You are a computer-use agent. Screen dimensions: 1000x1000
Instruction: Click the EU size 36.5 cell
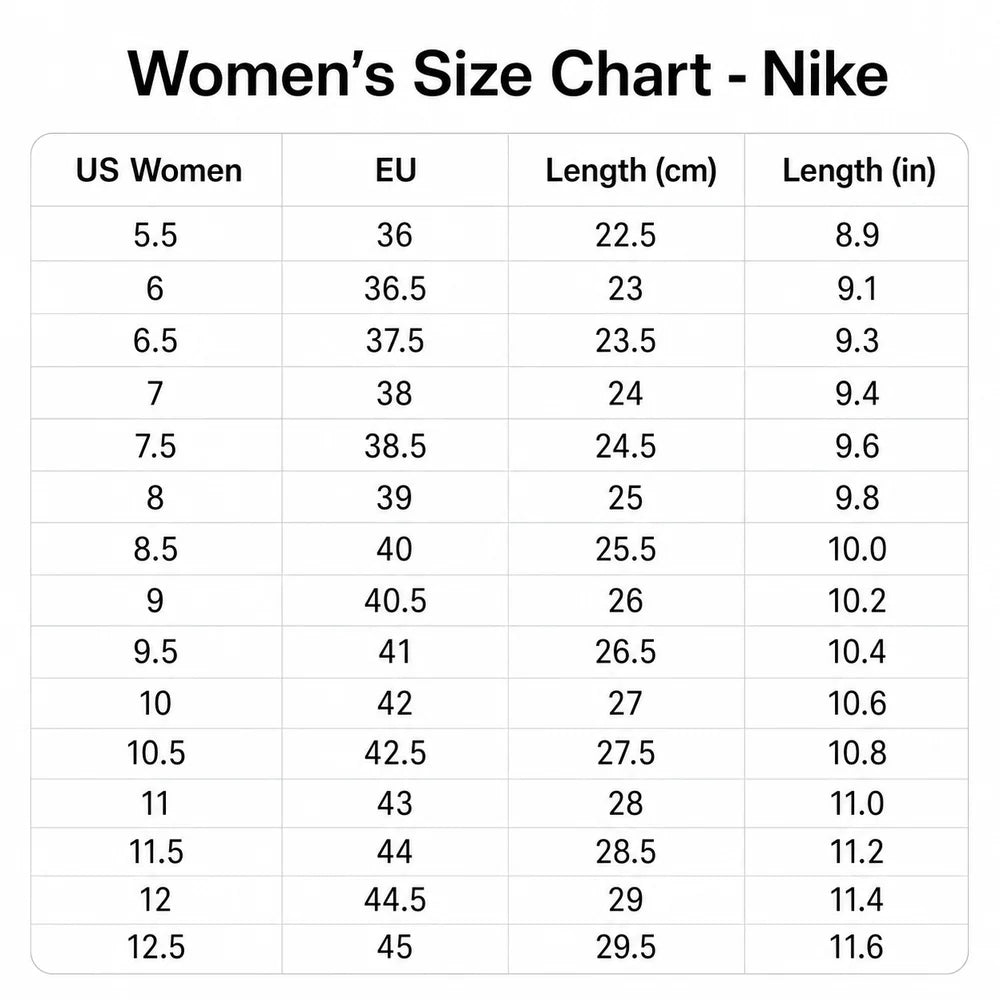[395, 288]
